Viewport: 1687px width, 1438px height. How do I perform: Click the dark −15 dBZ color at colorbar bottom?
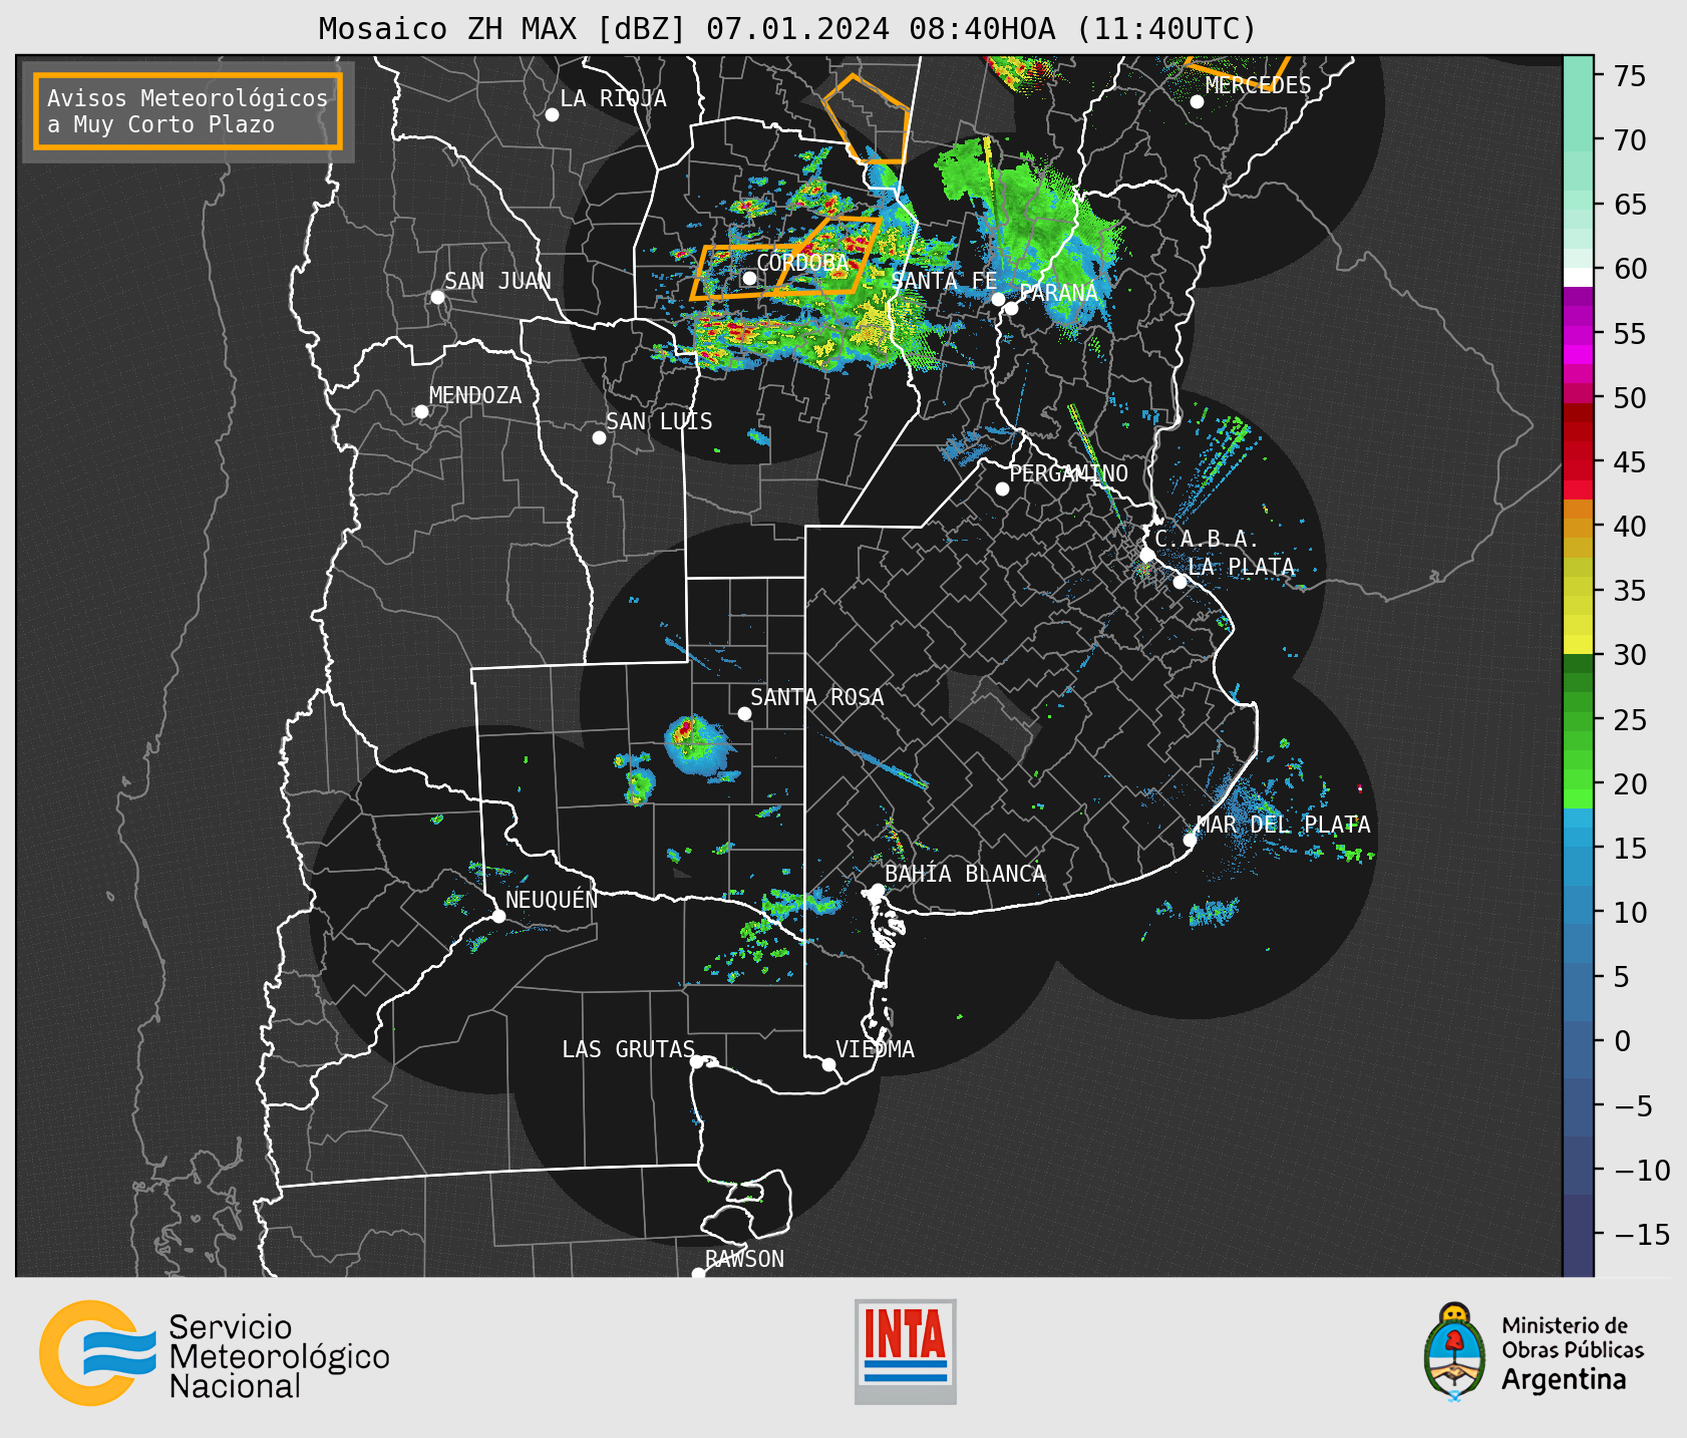click(1578, 1234)
